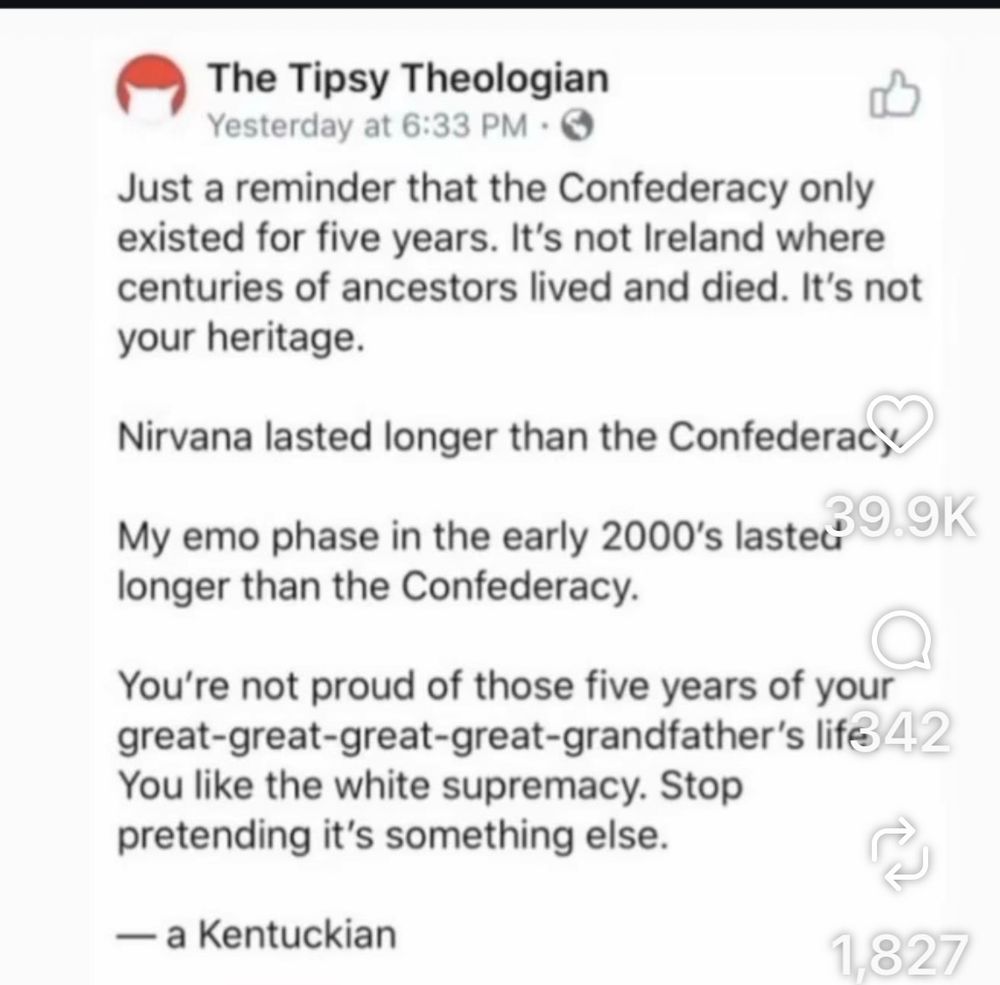Click the first paragraph about the Confederacy

520,262
